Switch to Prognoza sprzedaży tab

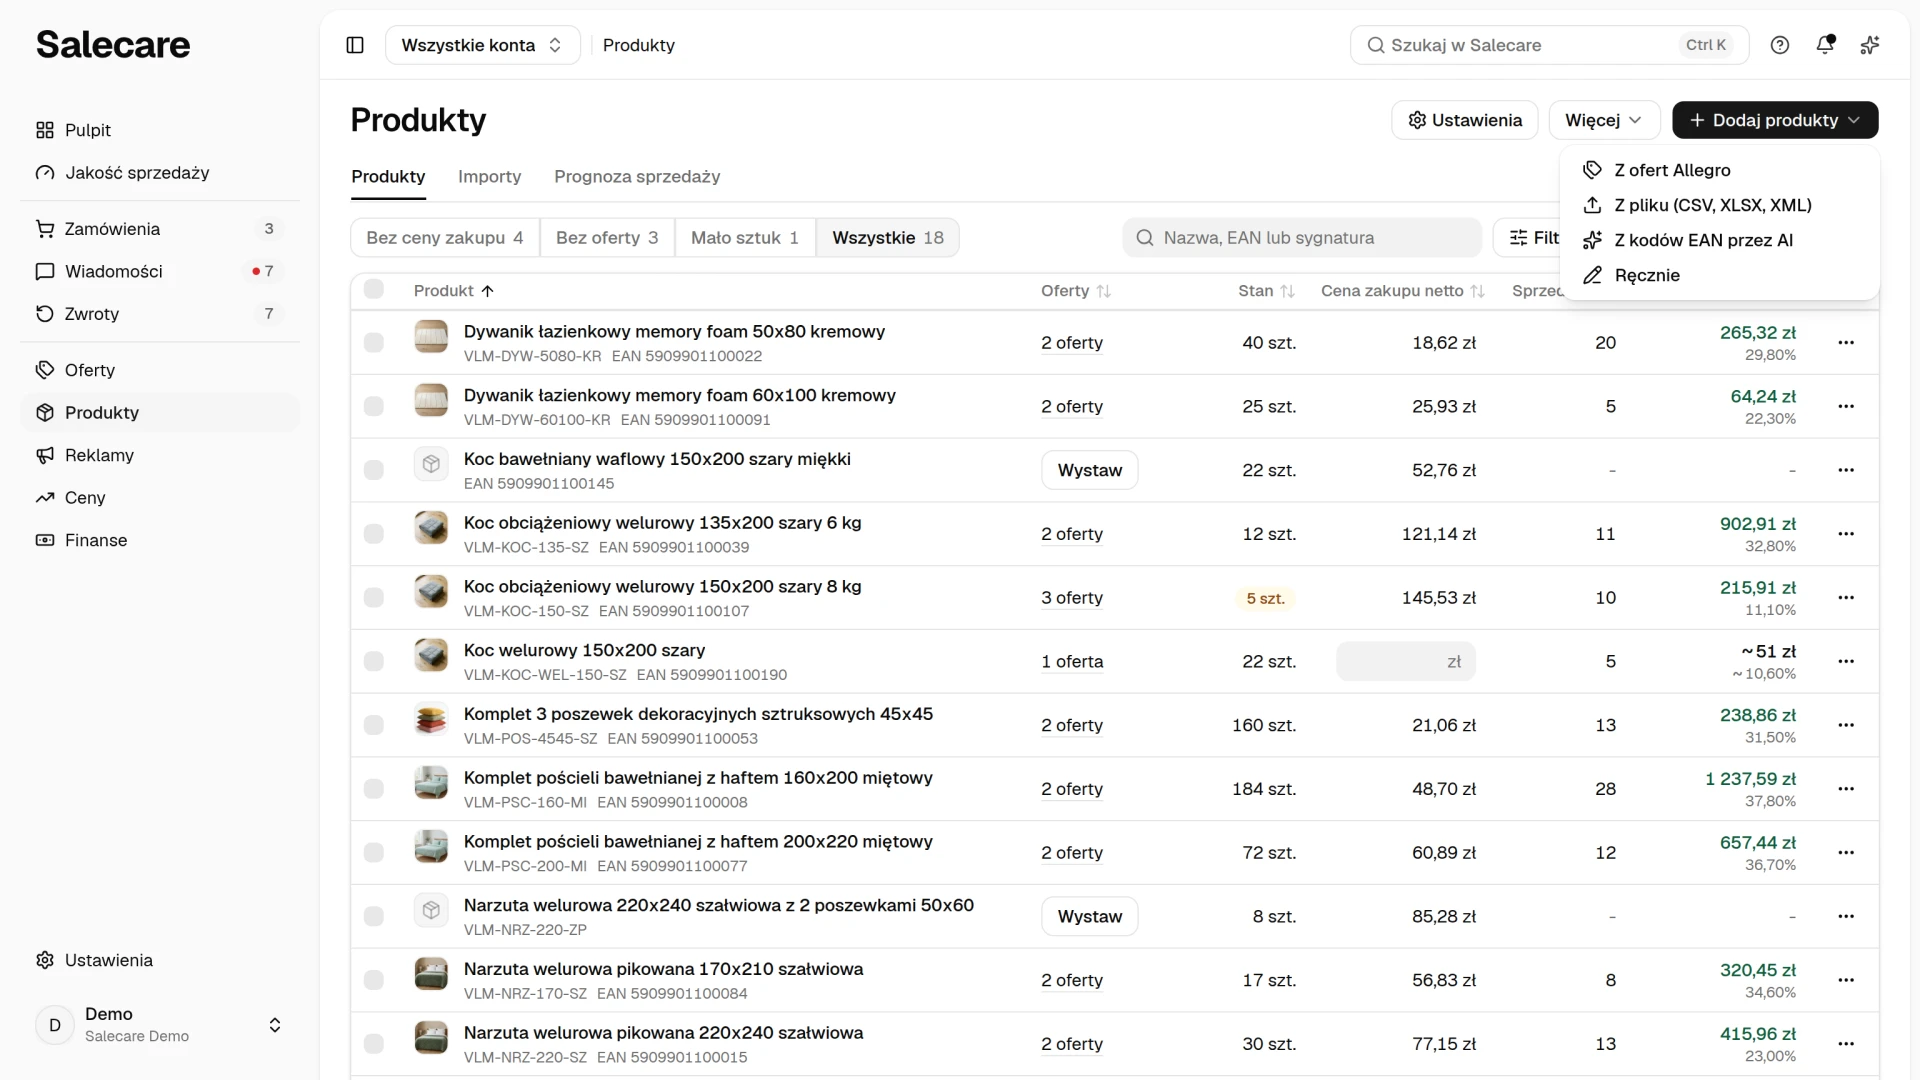pyautogui.click(x=637, y=177)
